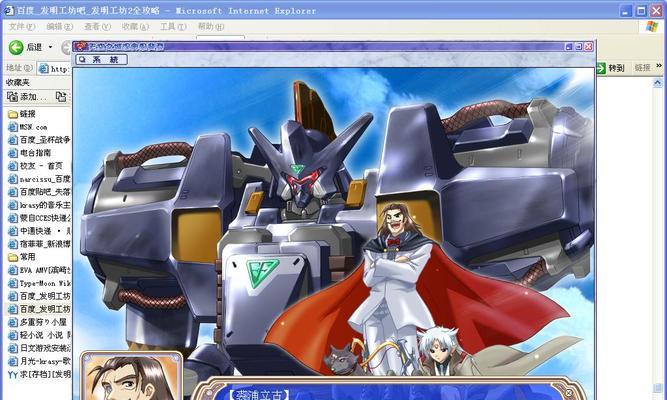Click the scroll up arrow in IE
Viewport: 667px width, 400px height.
[x=658, y=83]
